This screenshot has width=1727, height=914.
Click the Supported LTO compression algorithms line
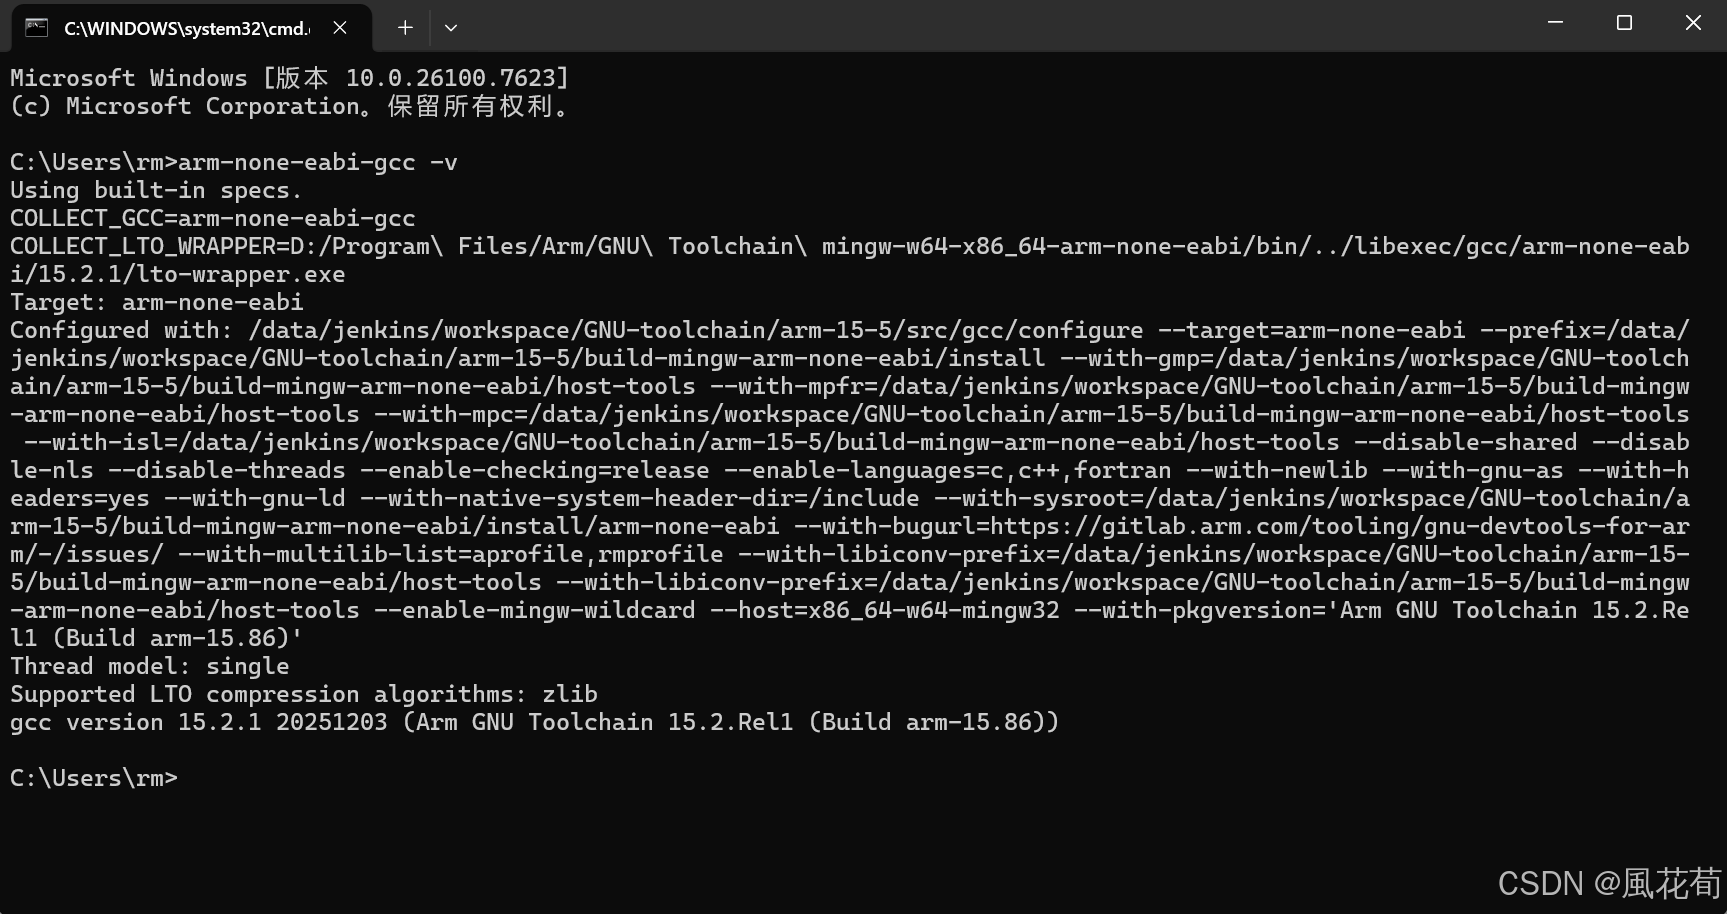click(304, 694)
